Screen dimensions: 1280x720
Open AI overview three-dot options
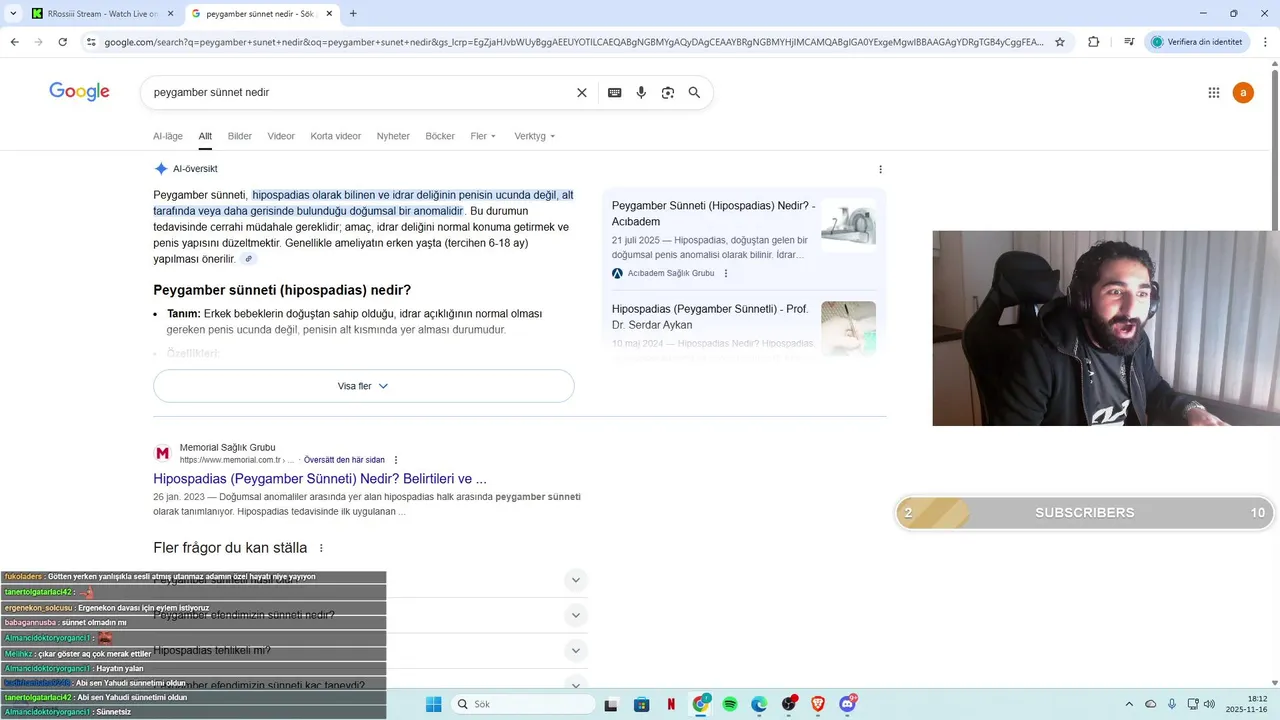click(x=880, y=169)
